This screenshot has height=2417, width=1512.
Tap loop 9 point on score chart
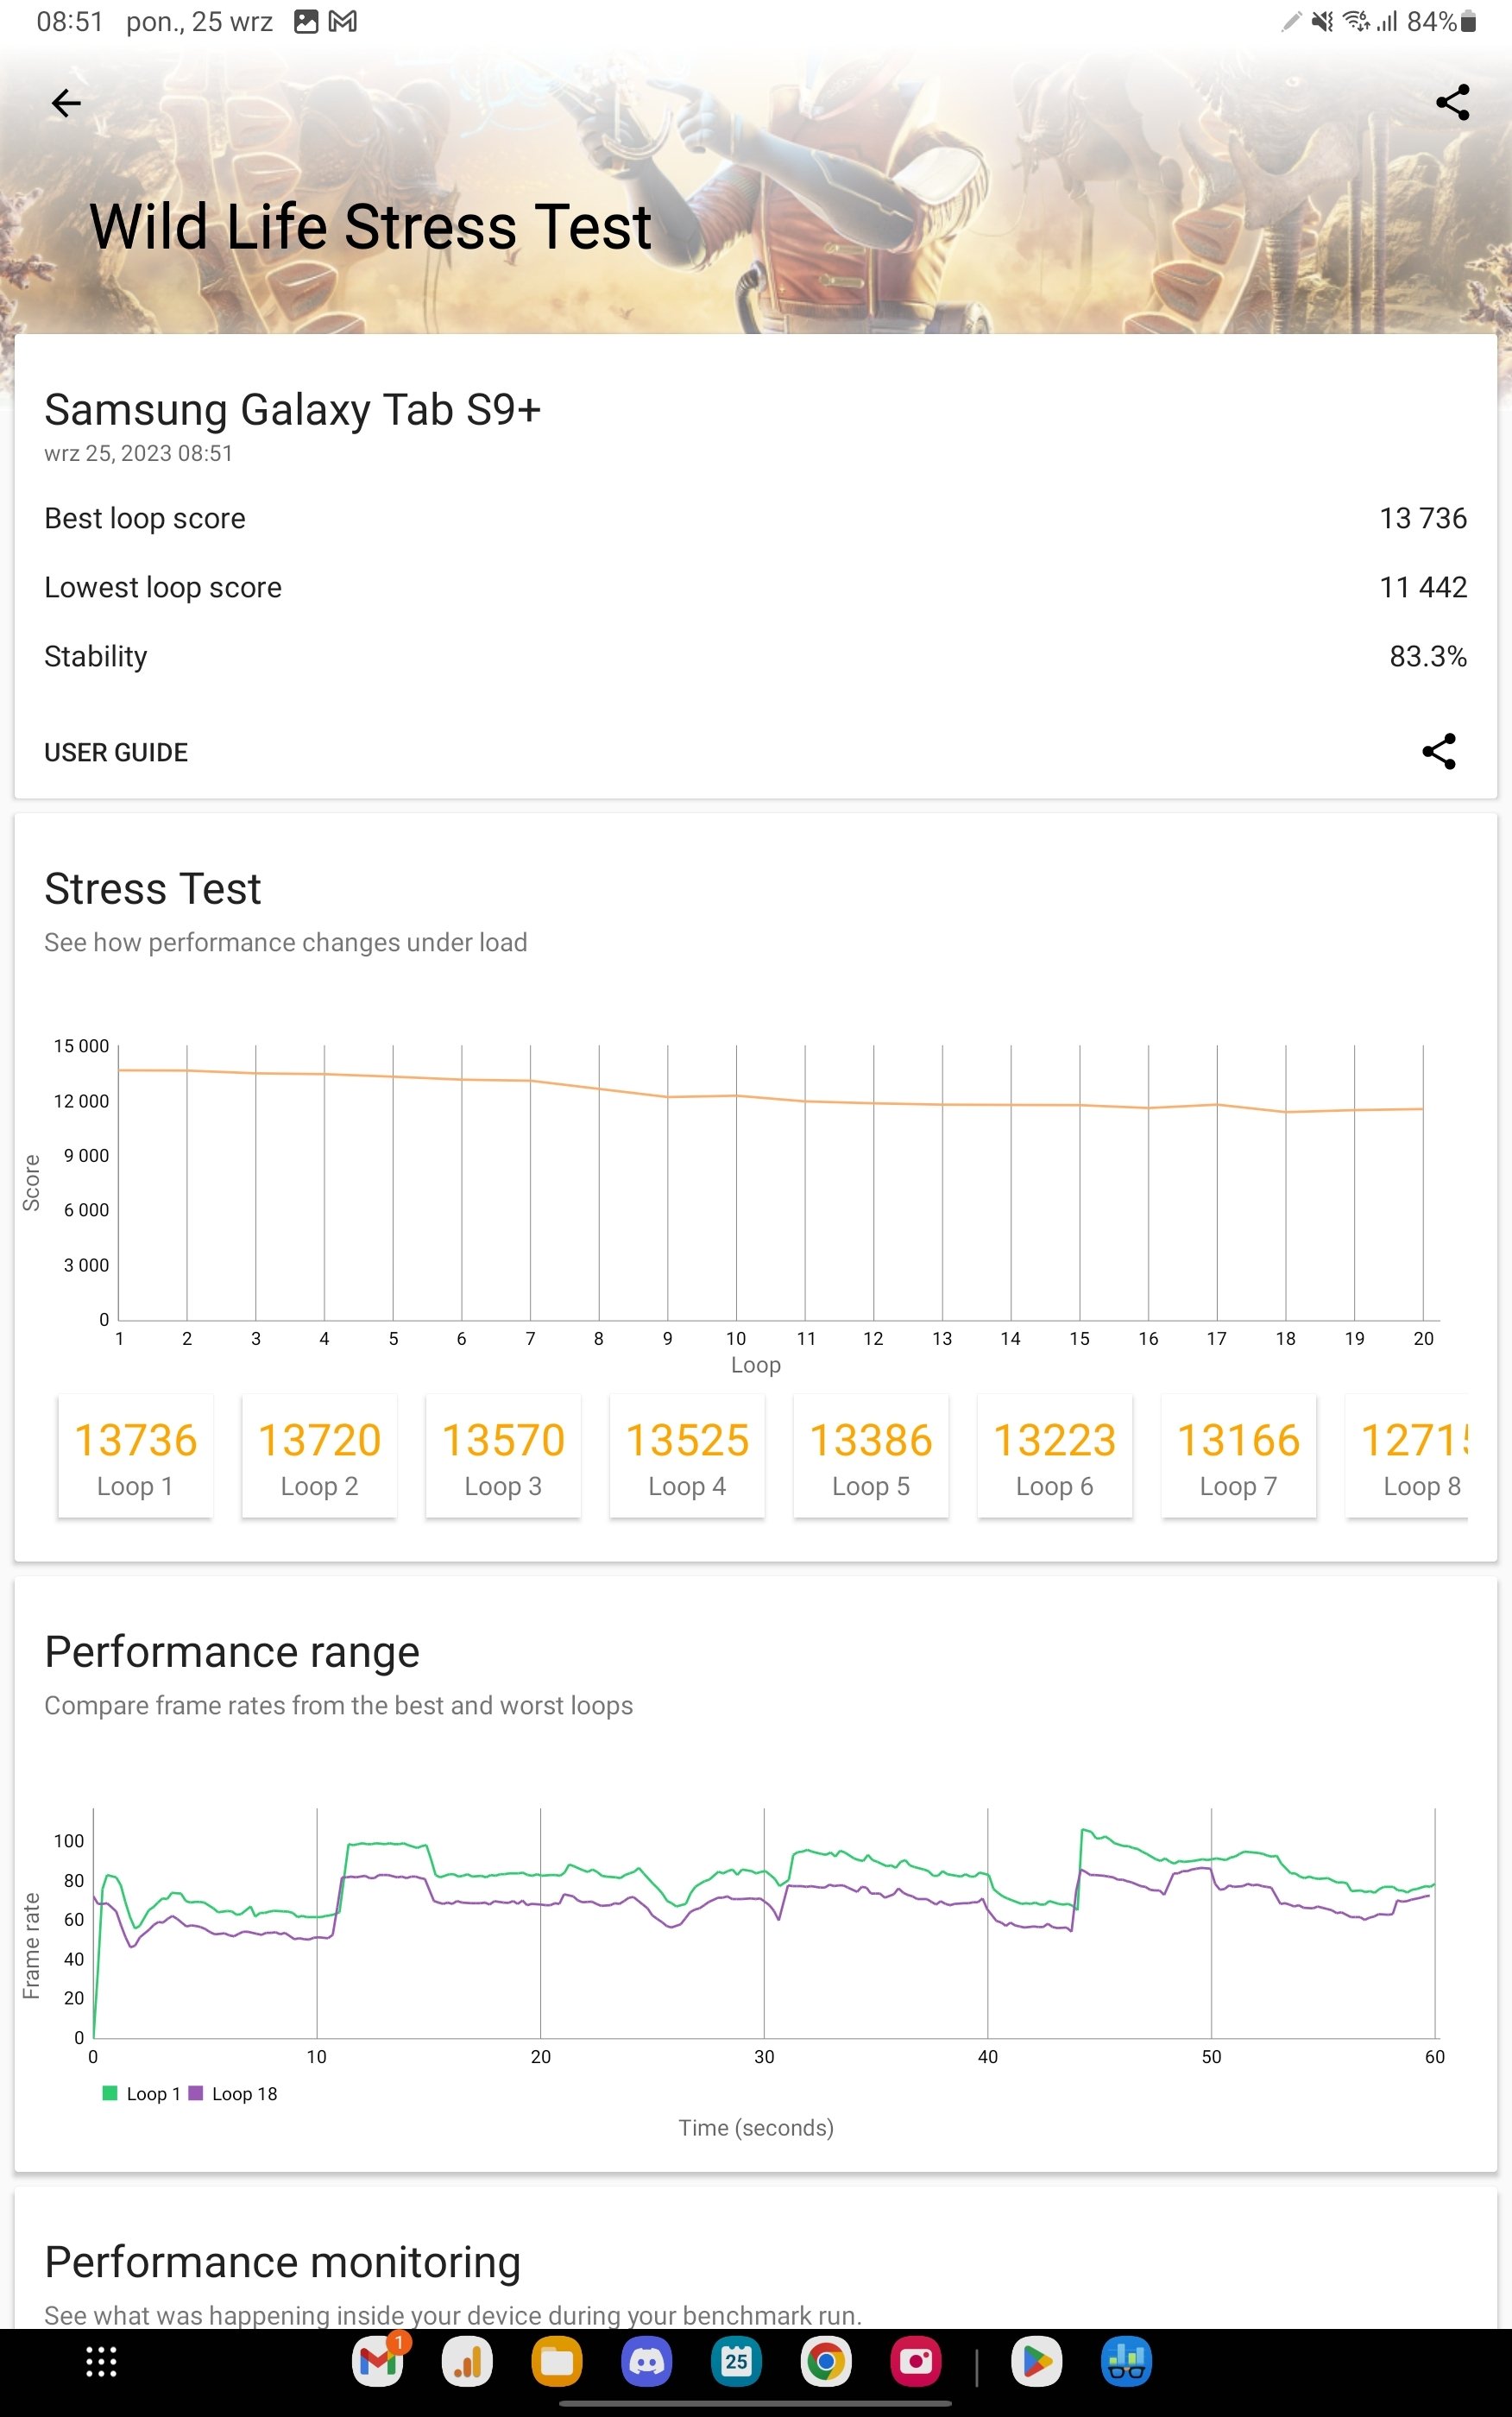pyautogui.click(x=668, y=1097)
